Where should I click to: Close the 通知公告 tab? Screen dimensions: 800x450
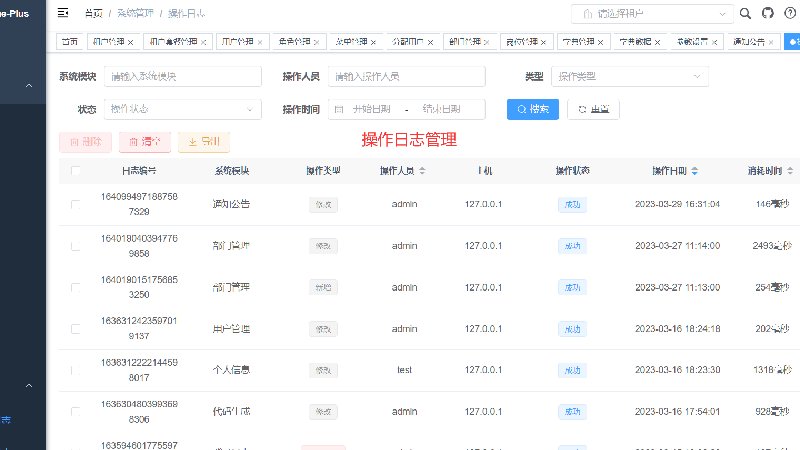771,42
